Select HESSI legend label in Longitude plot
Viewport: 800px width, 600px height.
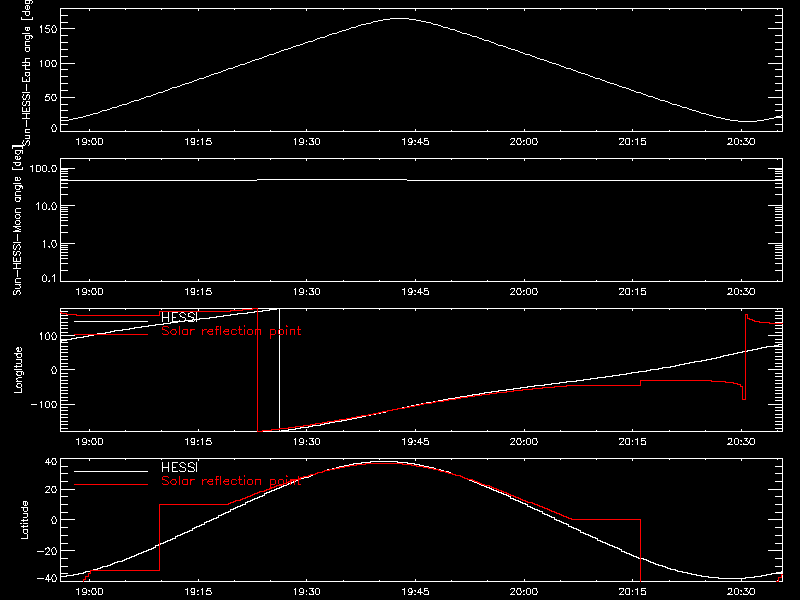click(179, 317)
